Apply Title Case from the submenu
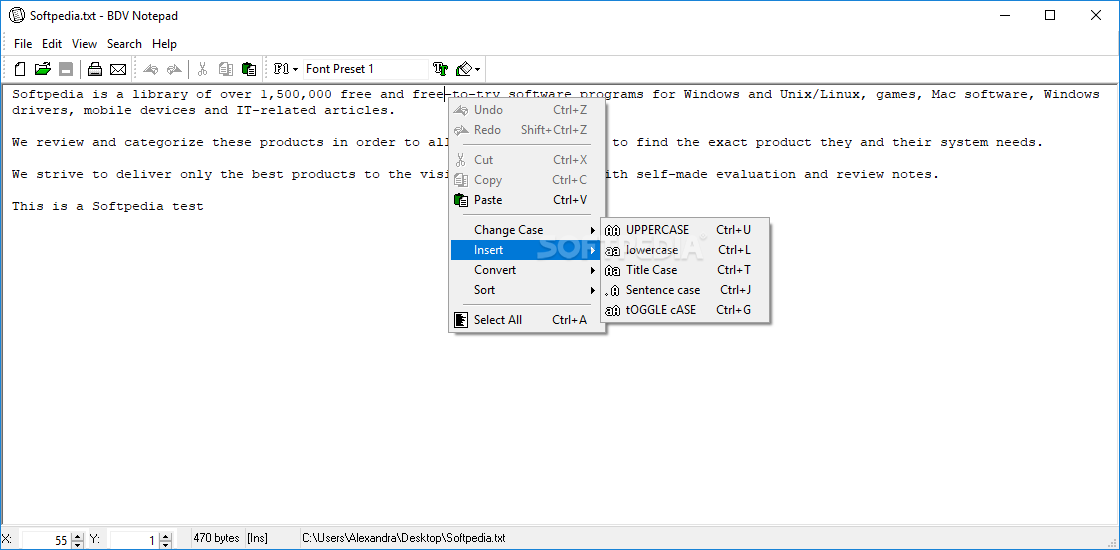This screenshot has height=550, width=1120. [x=685, y=270]
